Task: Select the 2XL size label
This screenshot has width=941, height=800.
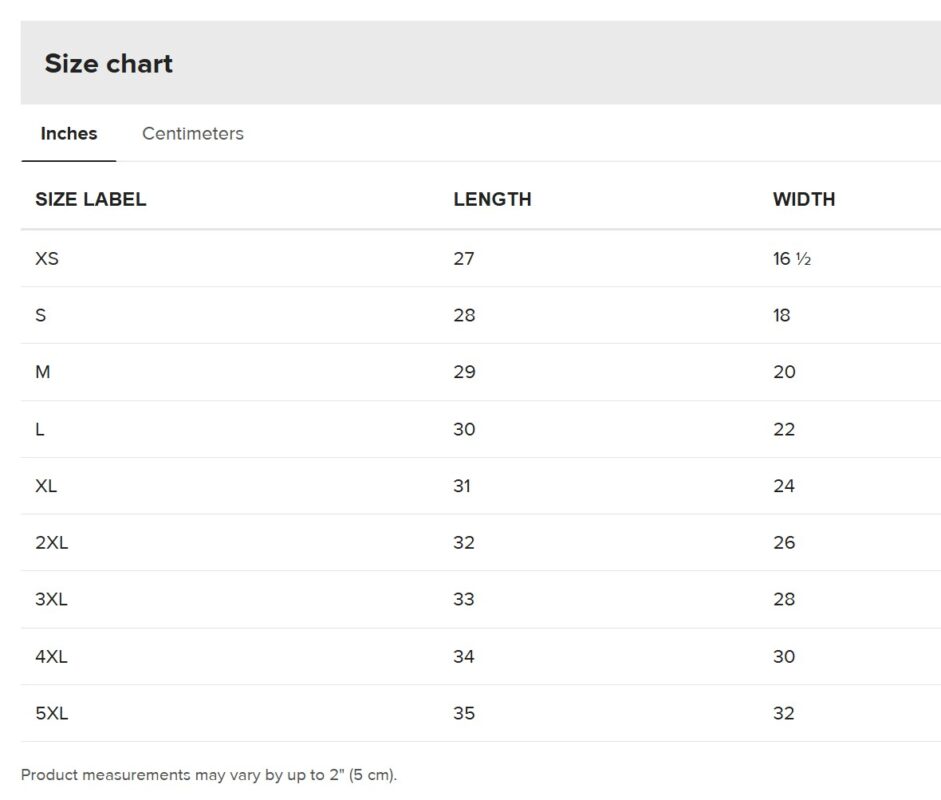Action: (52, 543)
